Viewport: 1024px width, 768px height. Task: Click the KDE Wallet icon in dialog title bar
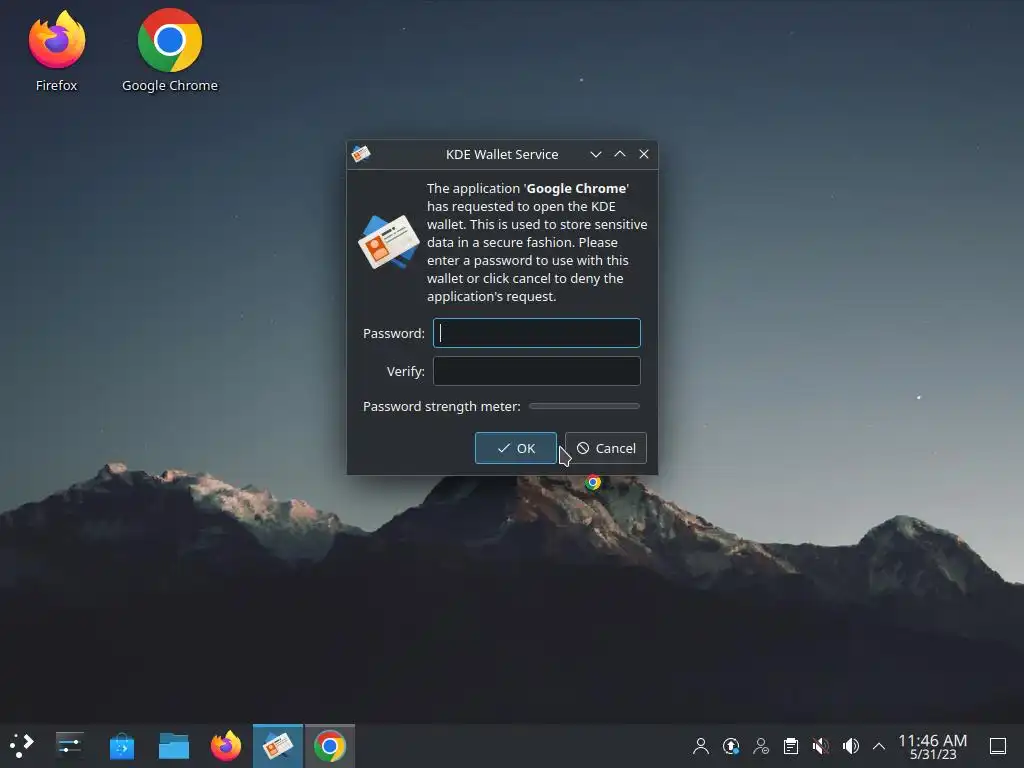click(x=361, y=154)
